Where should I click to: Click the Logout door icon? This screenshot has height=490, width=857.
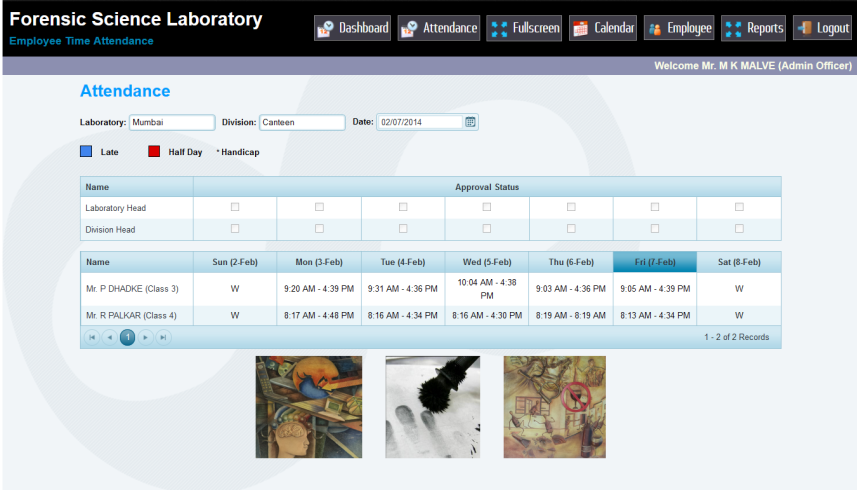point(805,28)
